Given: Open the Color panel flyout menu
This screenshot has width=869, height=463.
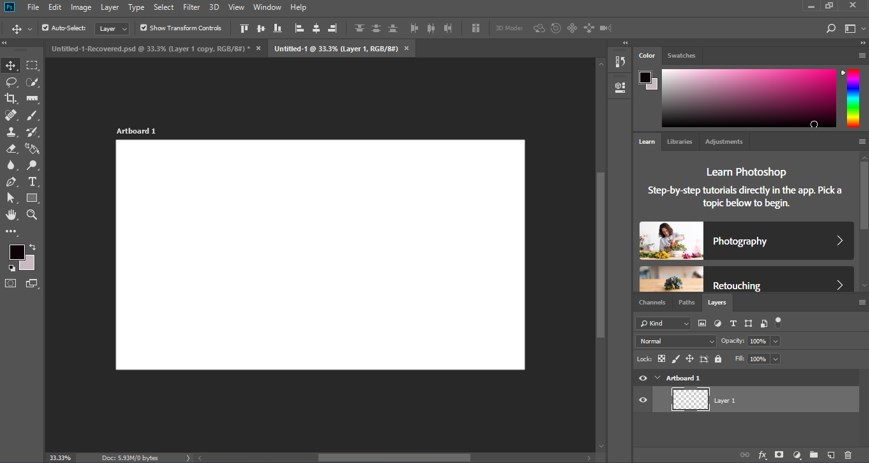Looking at the screenshot, I should click(x=862, y=55).
